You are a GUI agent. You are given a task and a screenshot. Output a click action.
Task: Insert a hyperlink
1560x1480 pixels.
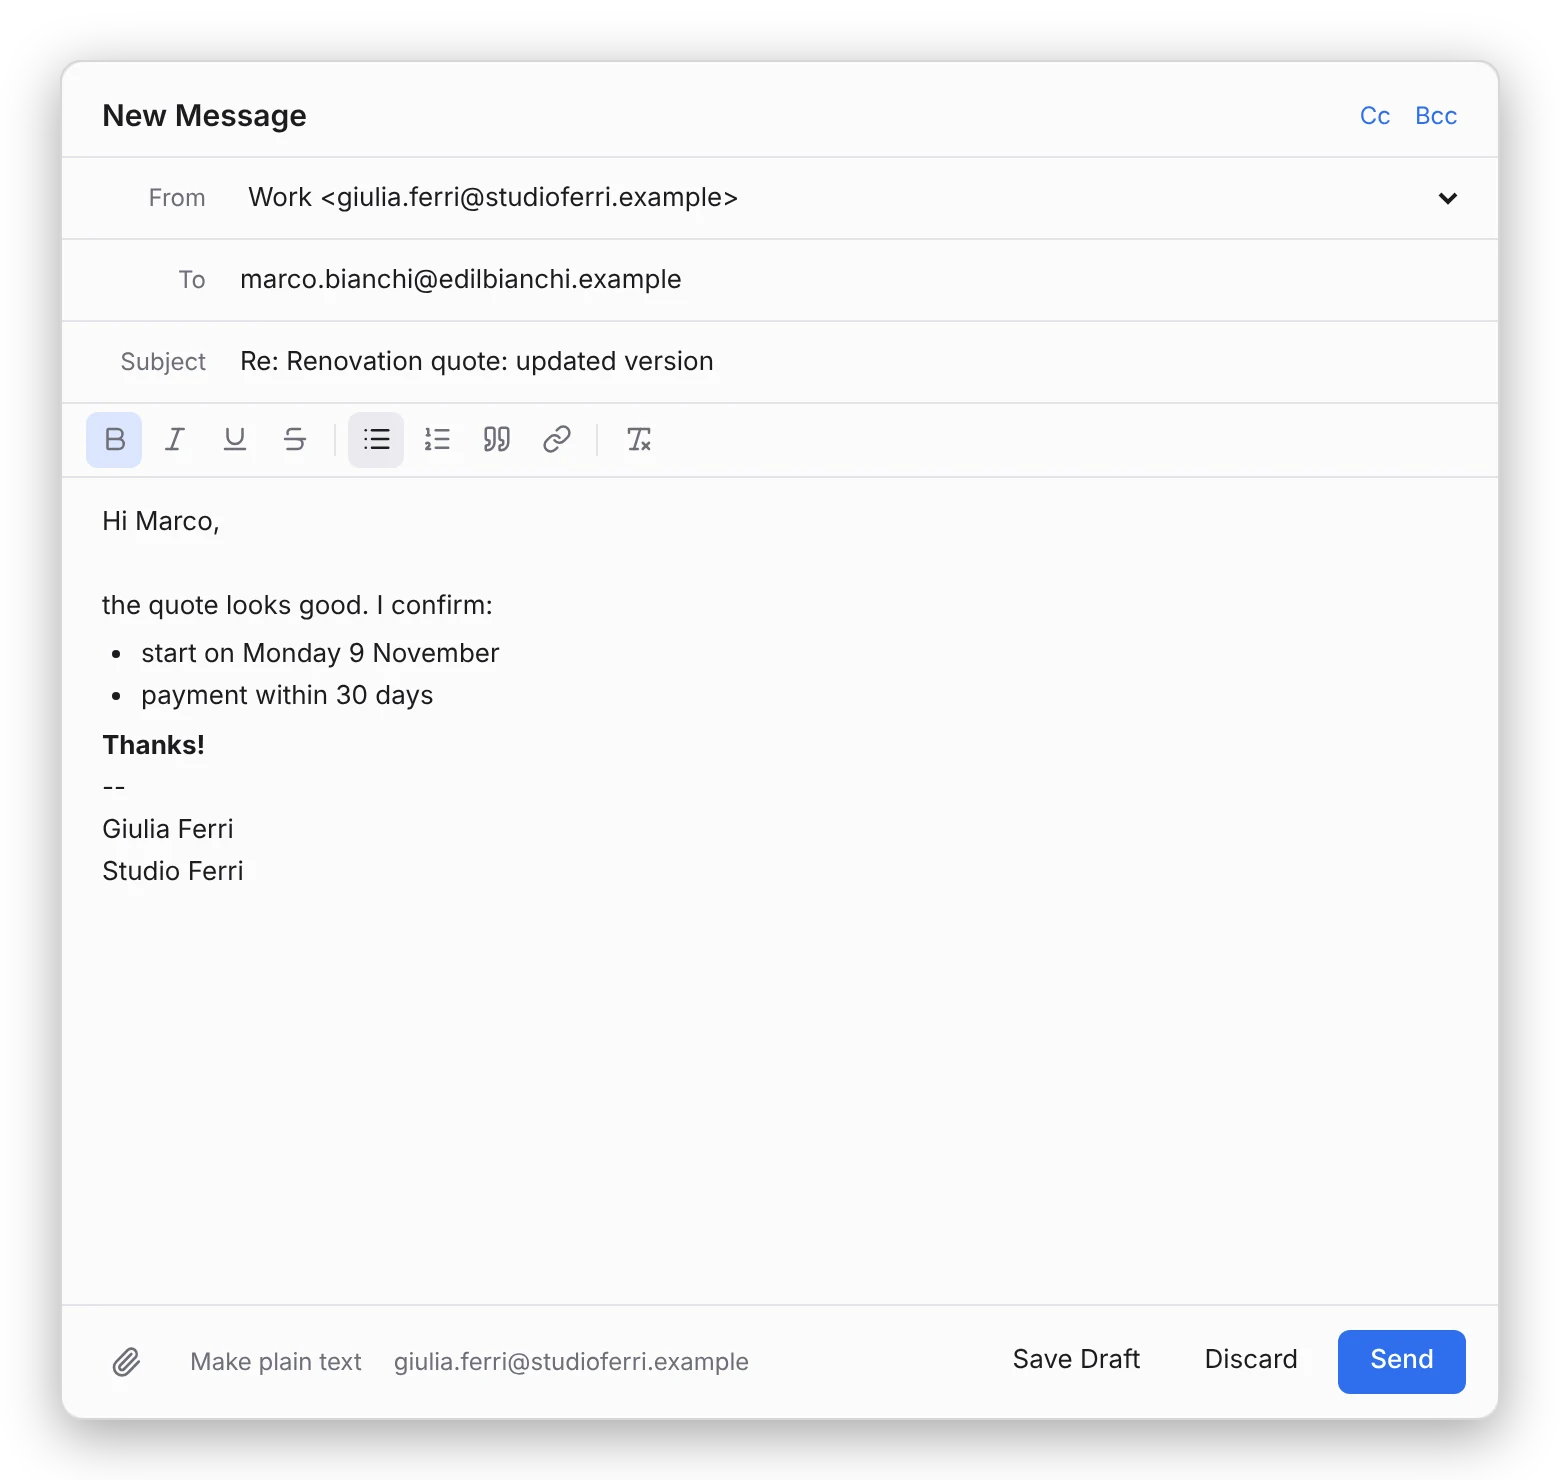pyautogui.click(x=556, y=440)
